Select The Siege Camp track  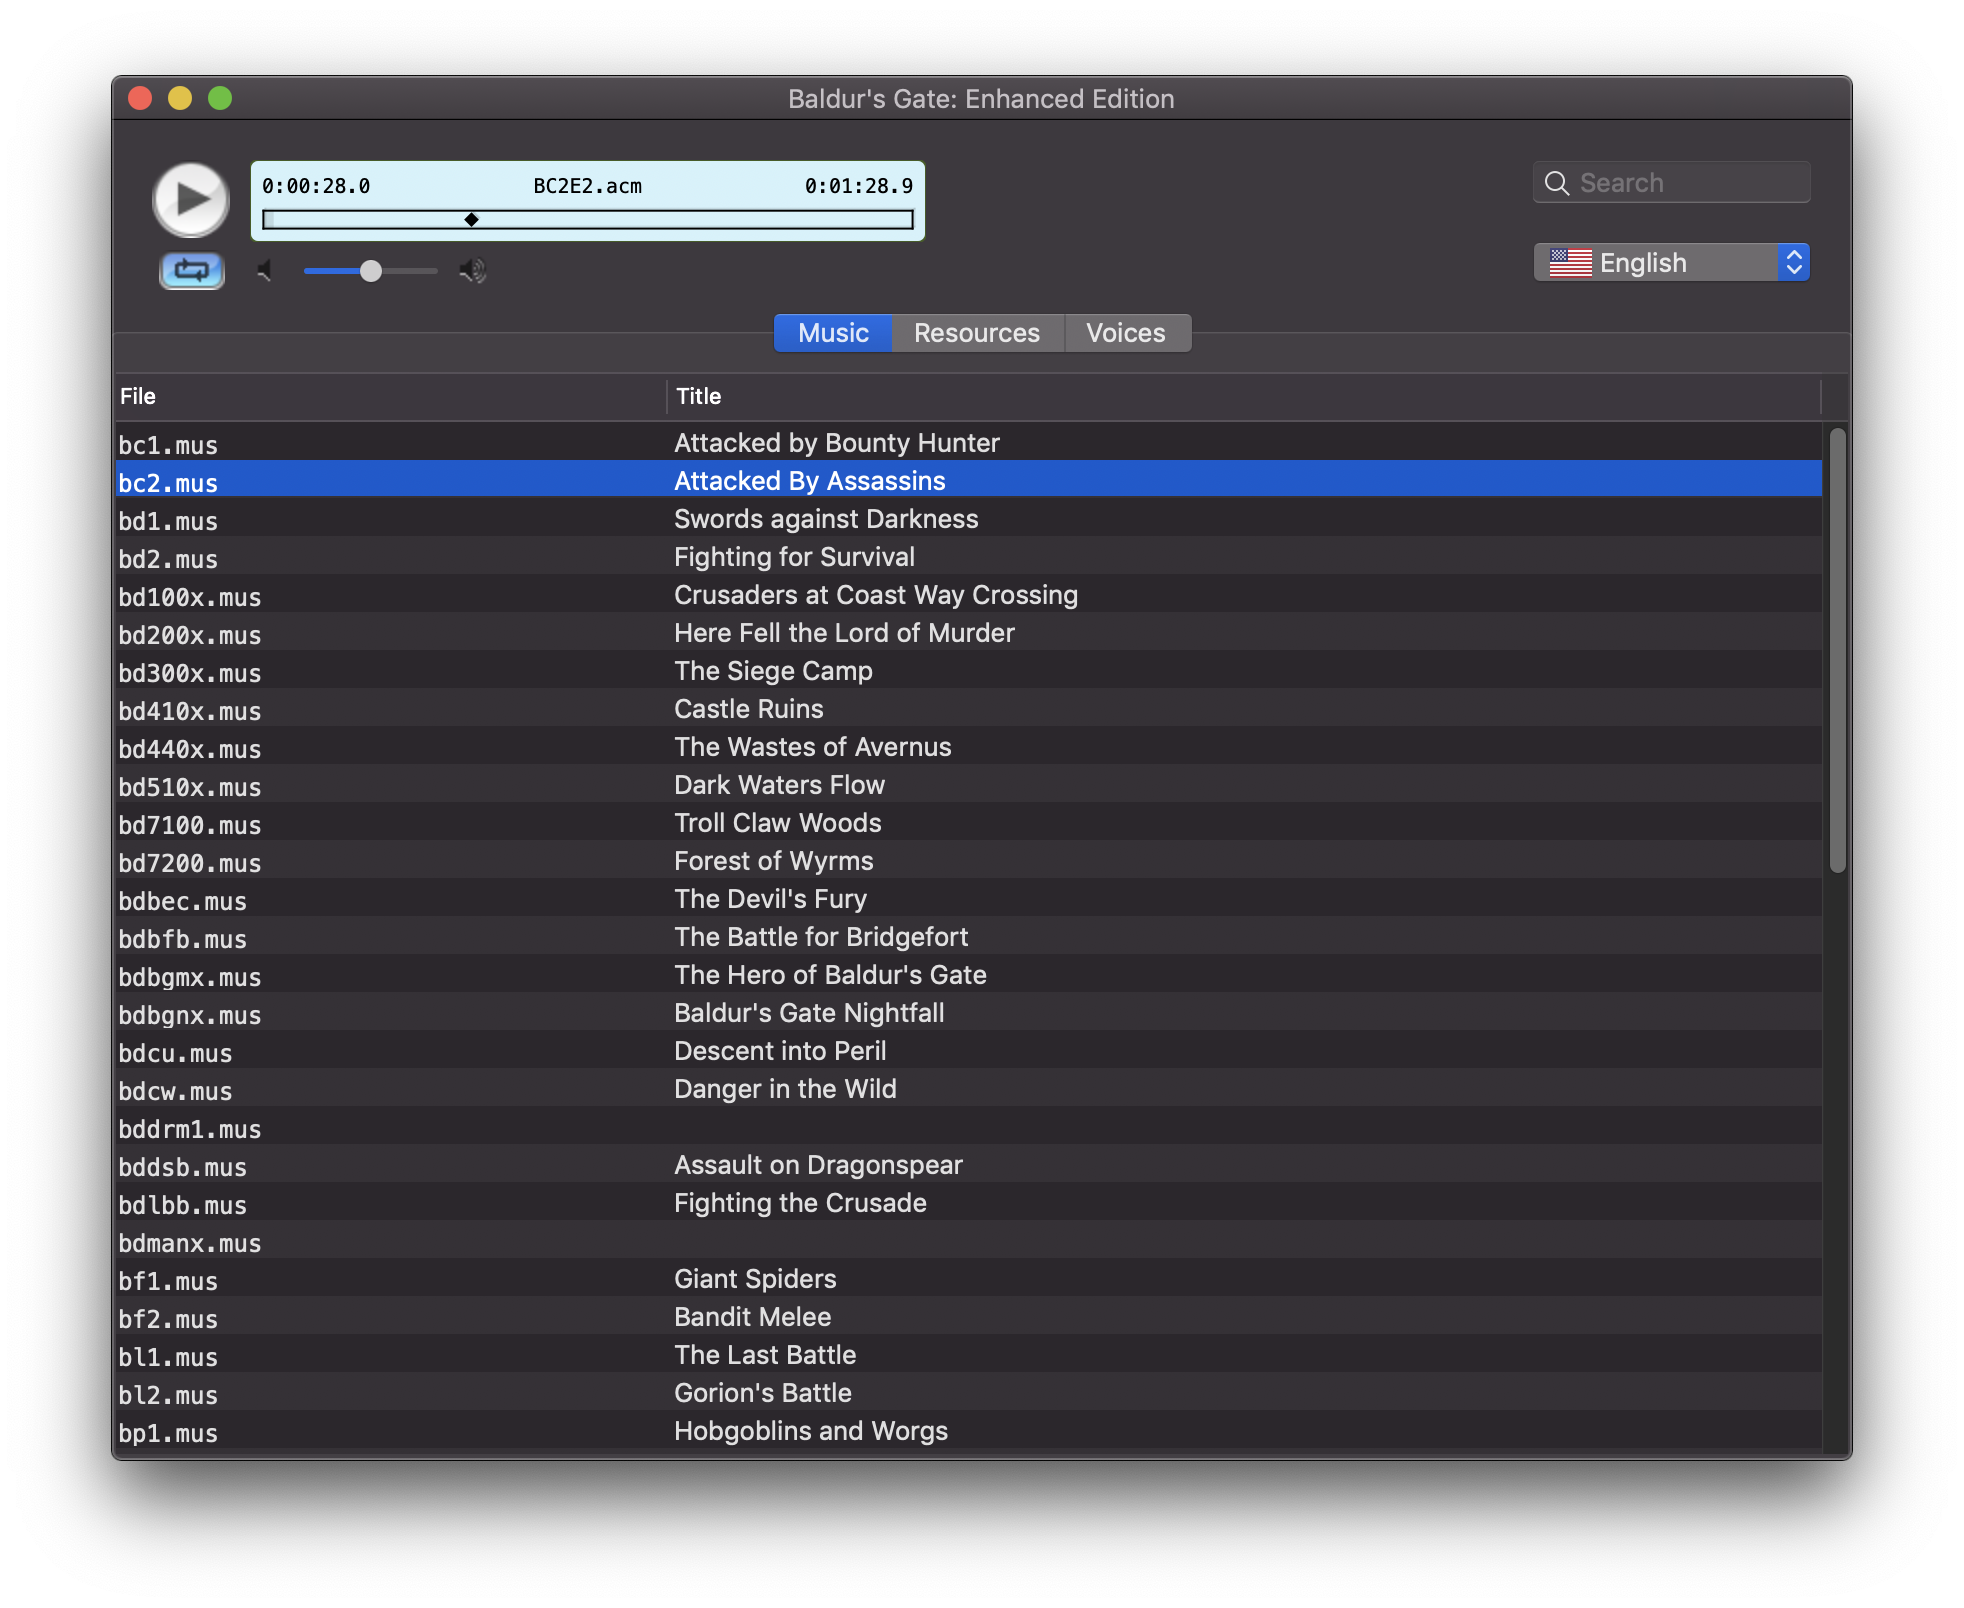(x=968, y=671)
